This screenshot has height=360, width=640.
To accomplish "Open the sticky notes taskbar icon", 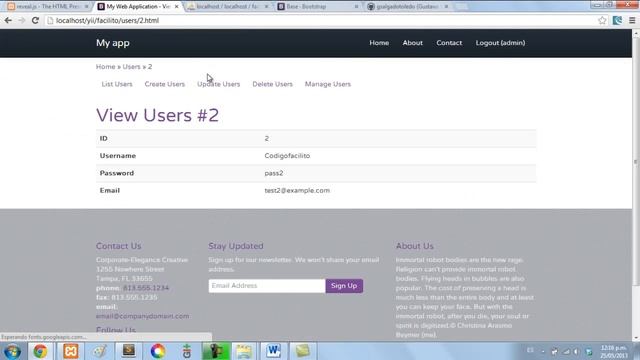I will coord(302,351).
